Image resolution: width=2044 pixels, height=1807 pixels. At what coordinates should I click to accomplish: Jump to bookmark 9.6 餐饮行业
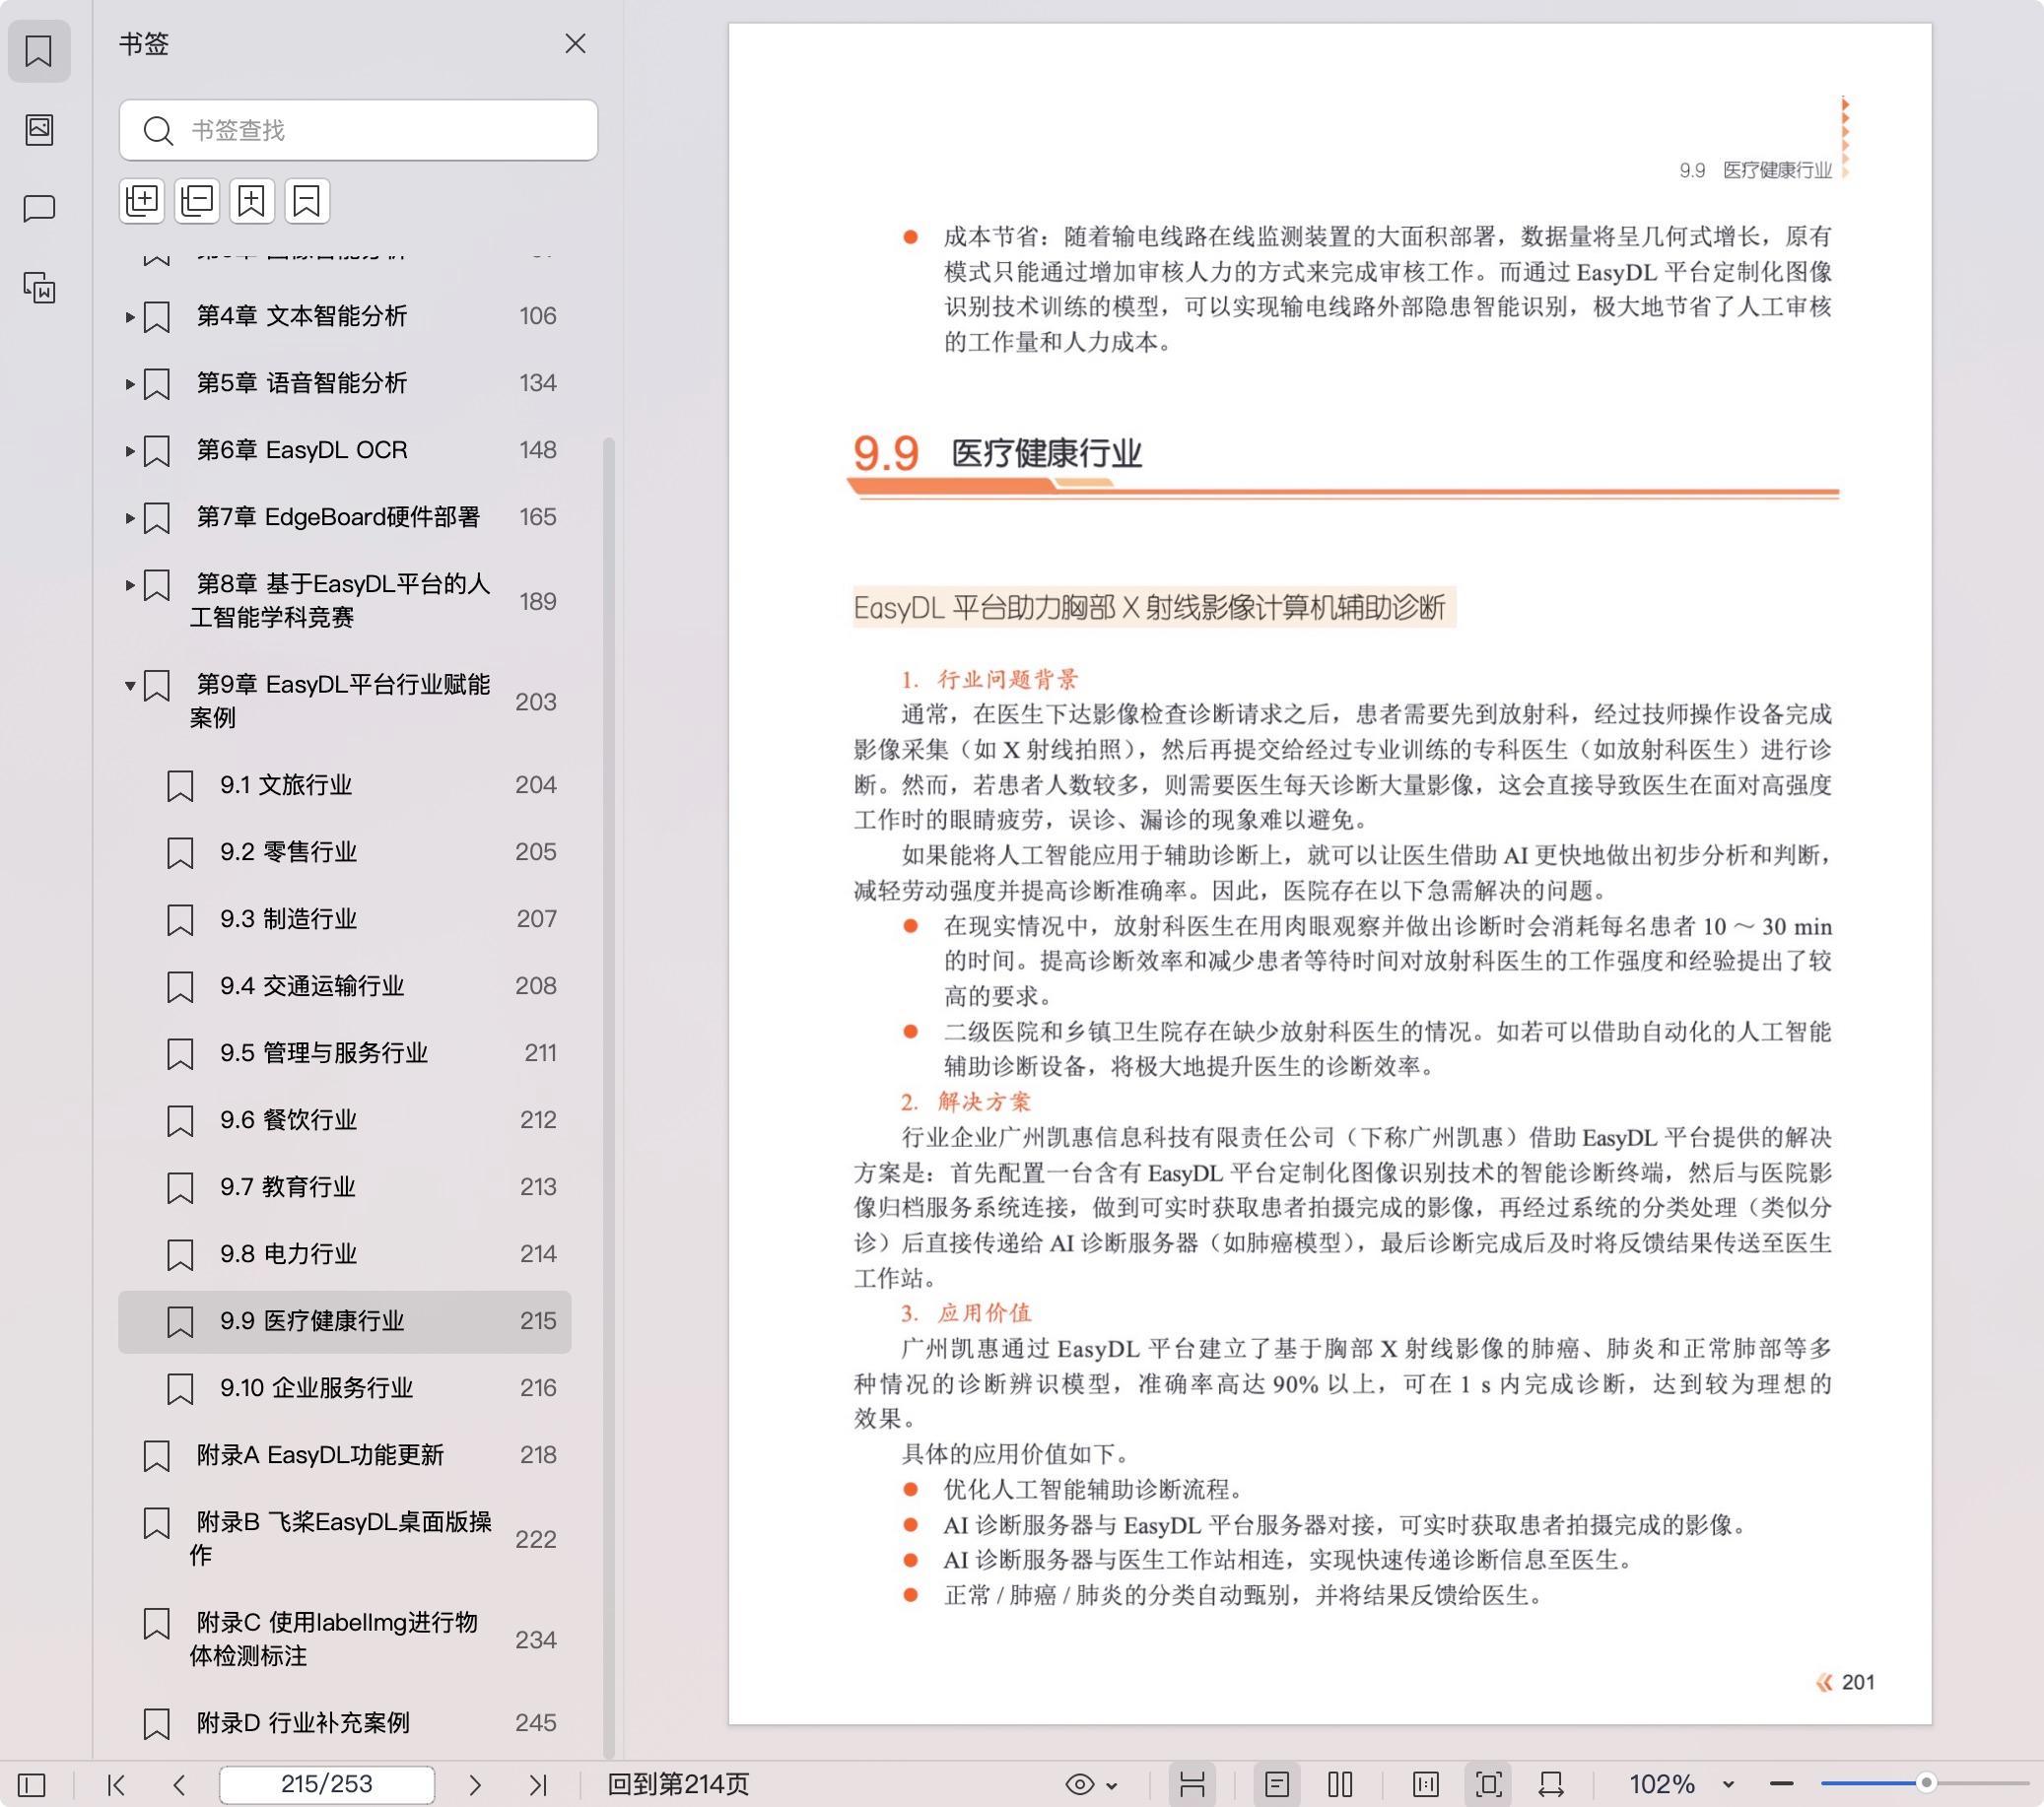click(x=288, y=1120)
